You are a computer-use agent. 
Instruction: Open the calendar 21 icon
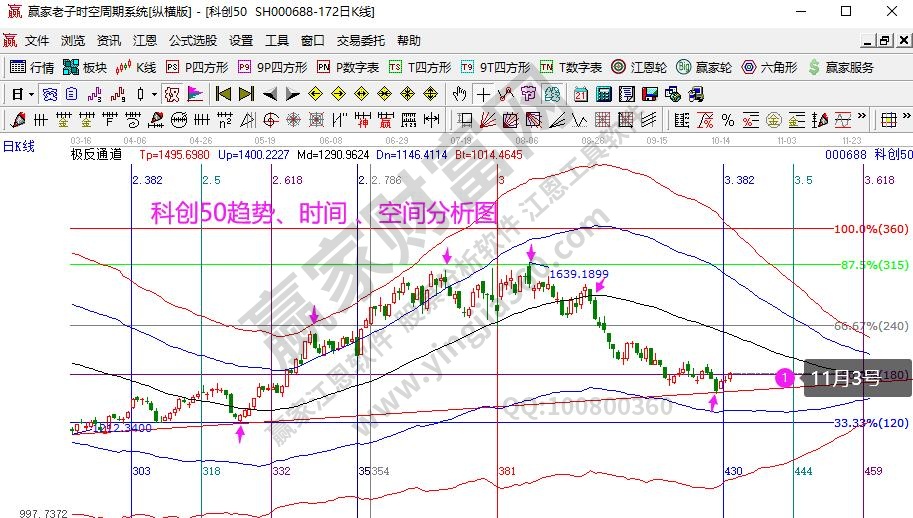(x=581, y=94)
